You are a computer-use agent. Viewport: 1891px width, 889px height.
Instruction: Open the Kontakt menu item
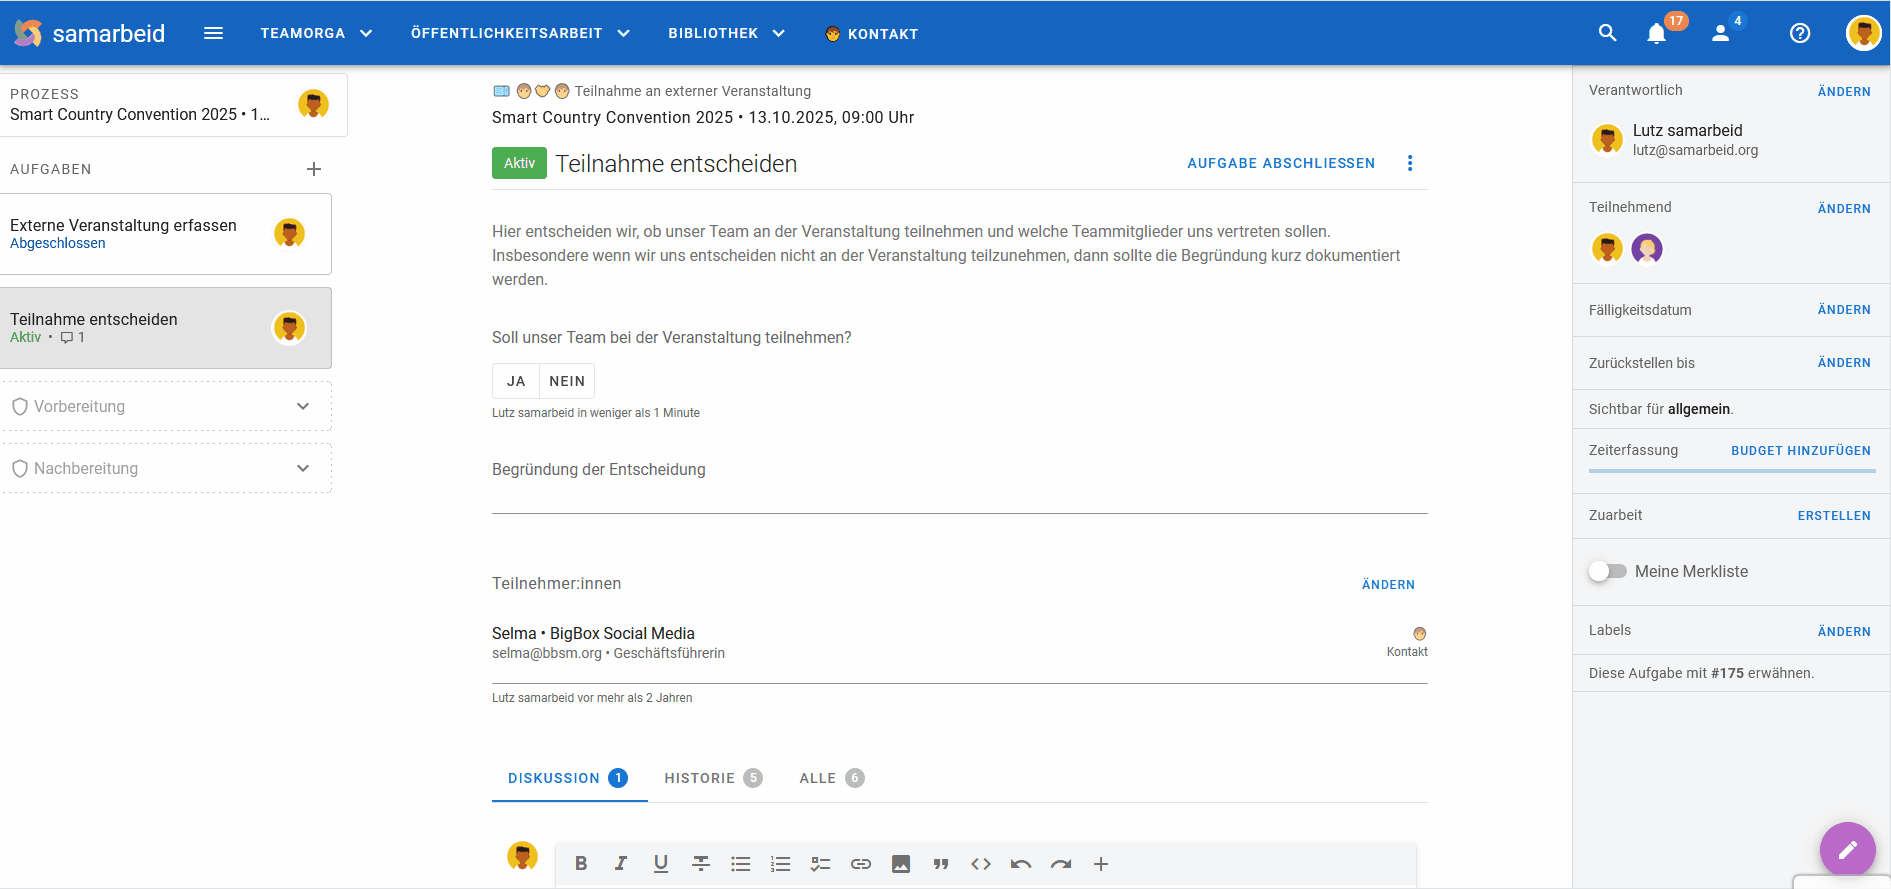tap(871, 34)
